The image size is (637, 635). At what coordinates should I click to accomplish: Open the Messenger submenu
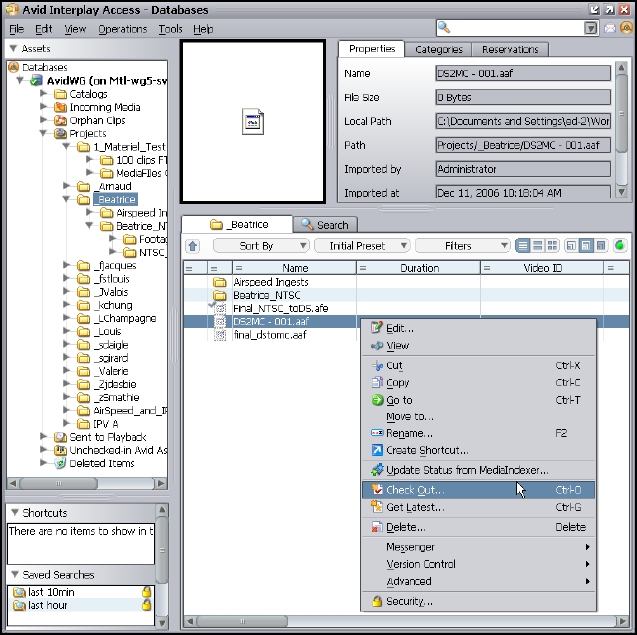478,547
